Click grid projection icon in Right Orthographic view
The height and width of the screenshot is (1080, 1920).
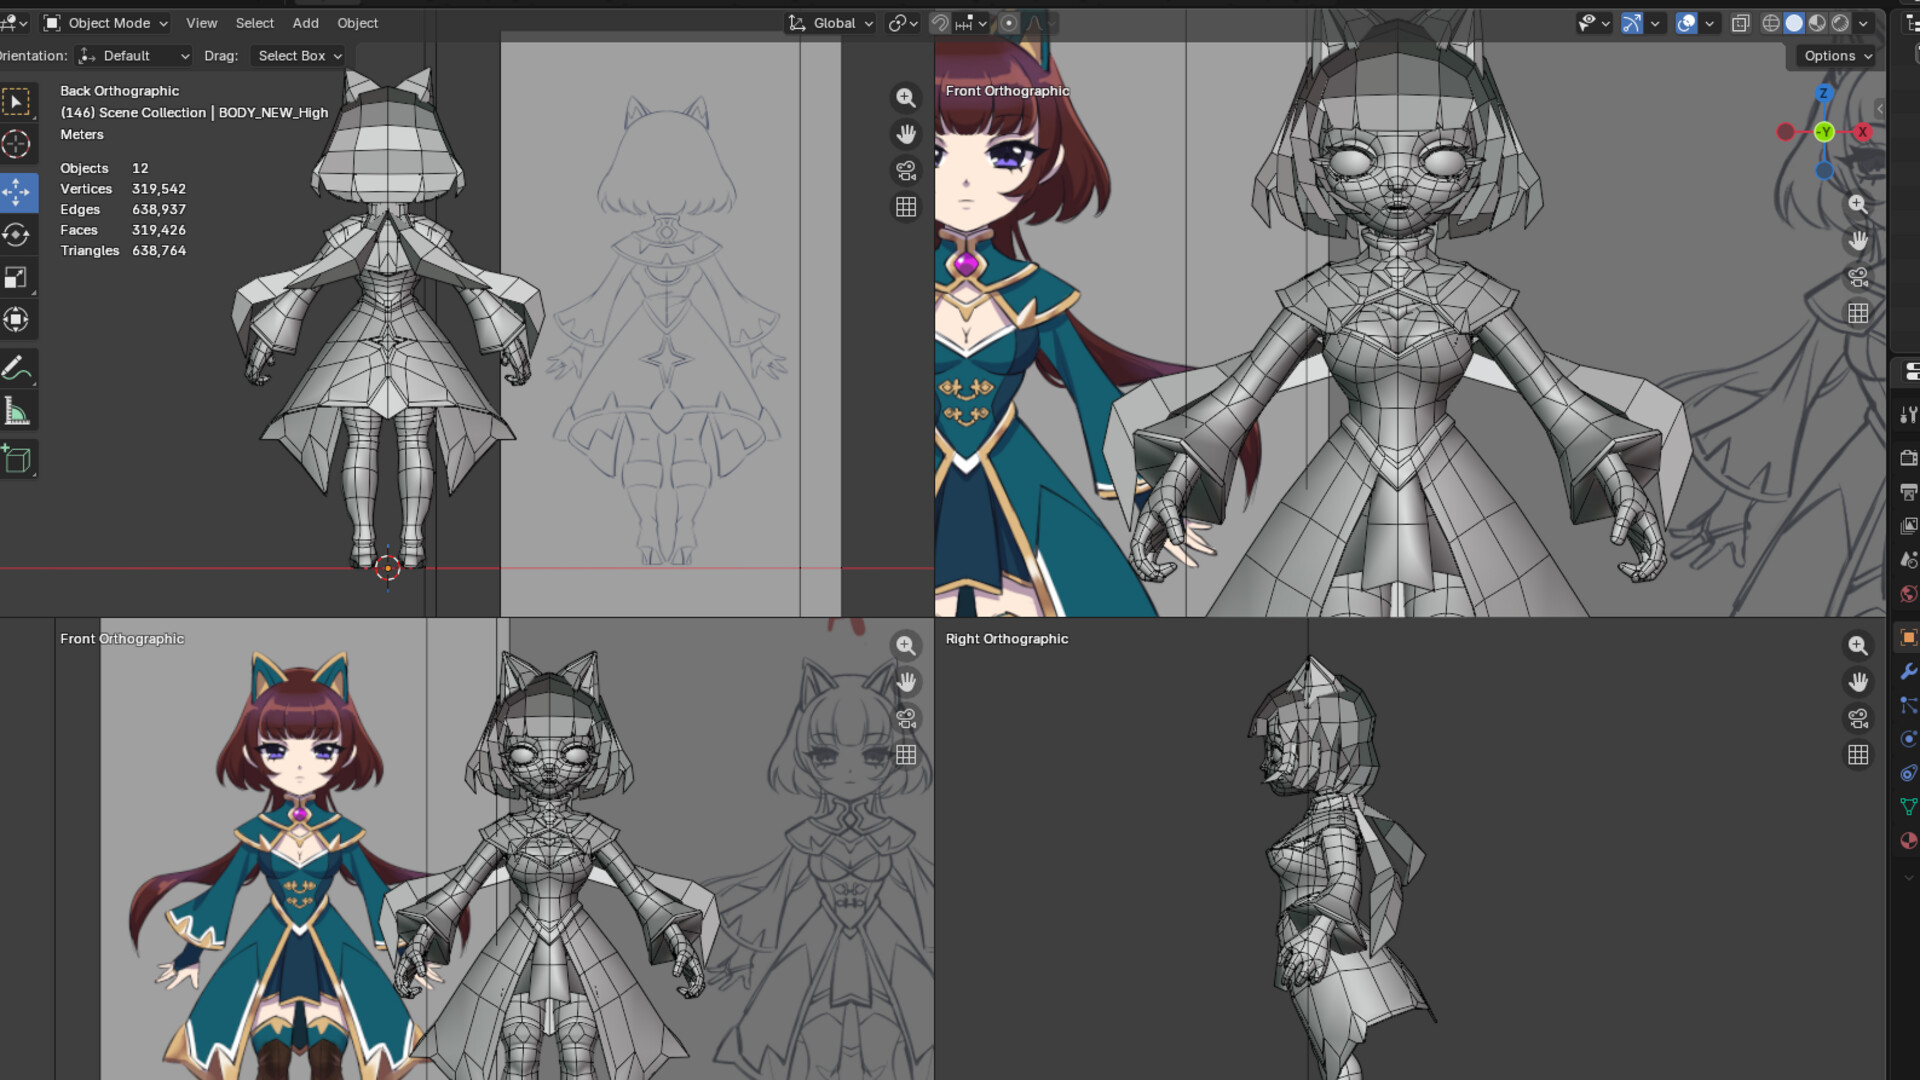click(1858, 755)
